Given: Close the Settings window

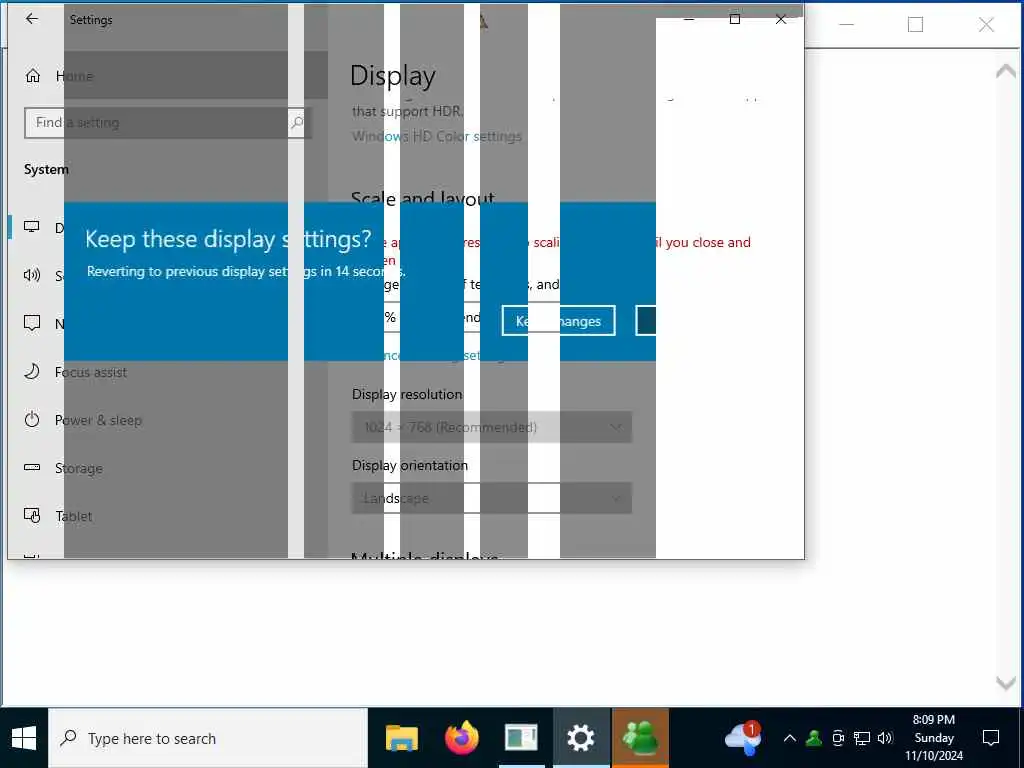Looking at the screenshot, I should coord(781,19).
